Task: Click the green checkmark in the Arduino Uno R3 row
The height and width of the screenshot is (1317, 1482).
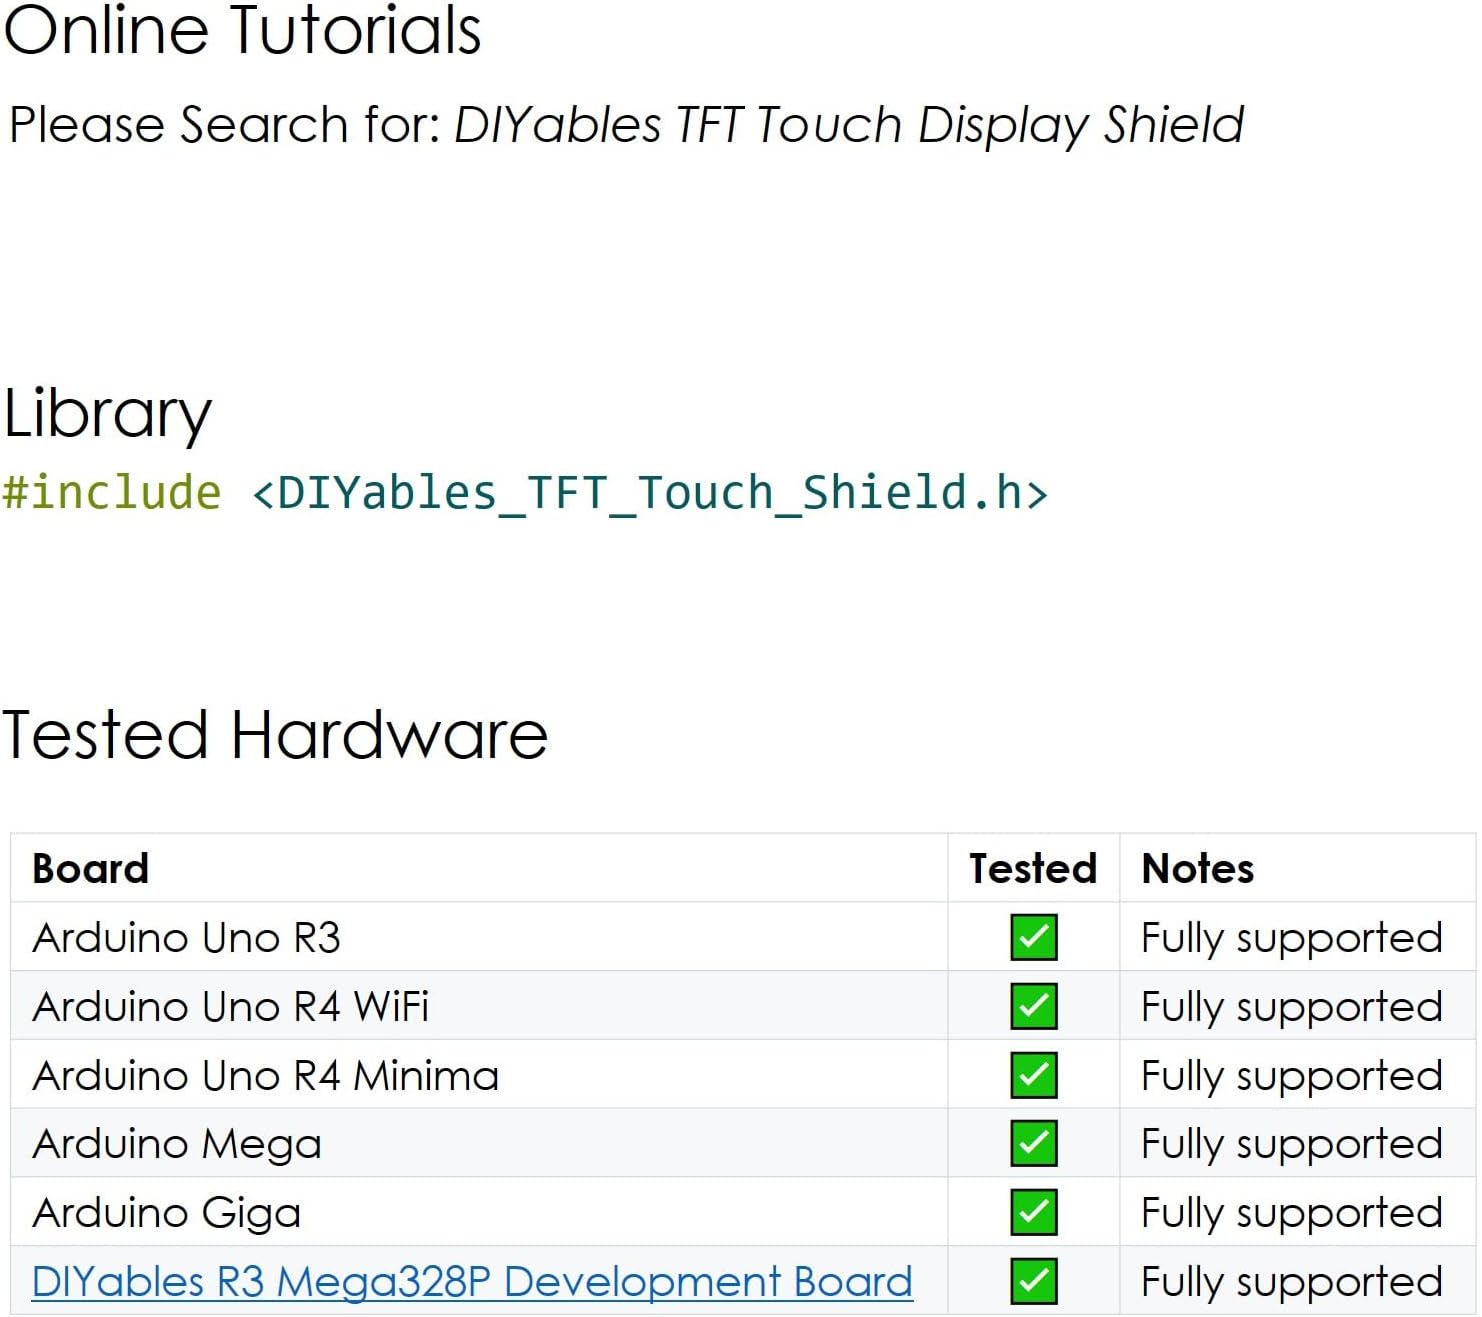Action: tap(1033, 937)
